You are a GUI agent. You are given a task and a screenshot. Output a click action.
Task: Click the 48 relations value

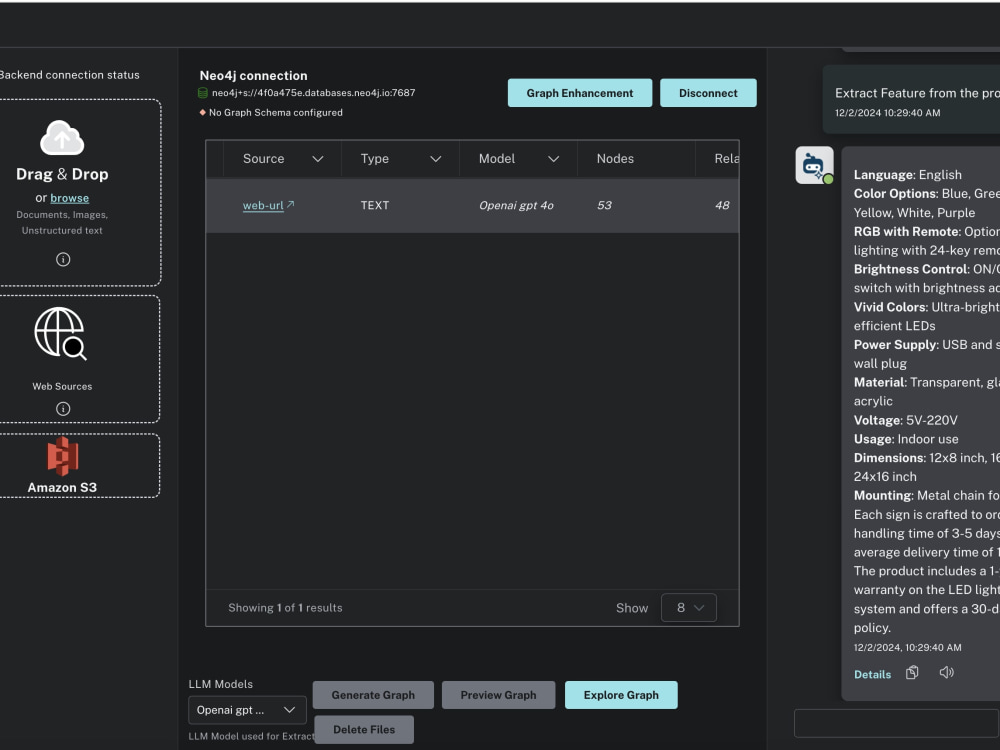point(722,205)
